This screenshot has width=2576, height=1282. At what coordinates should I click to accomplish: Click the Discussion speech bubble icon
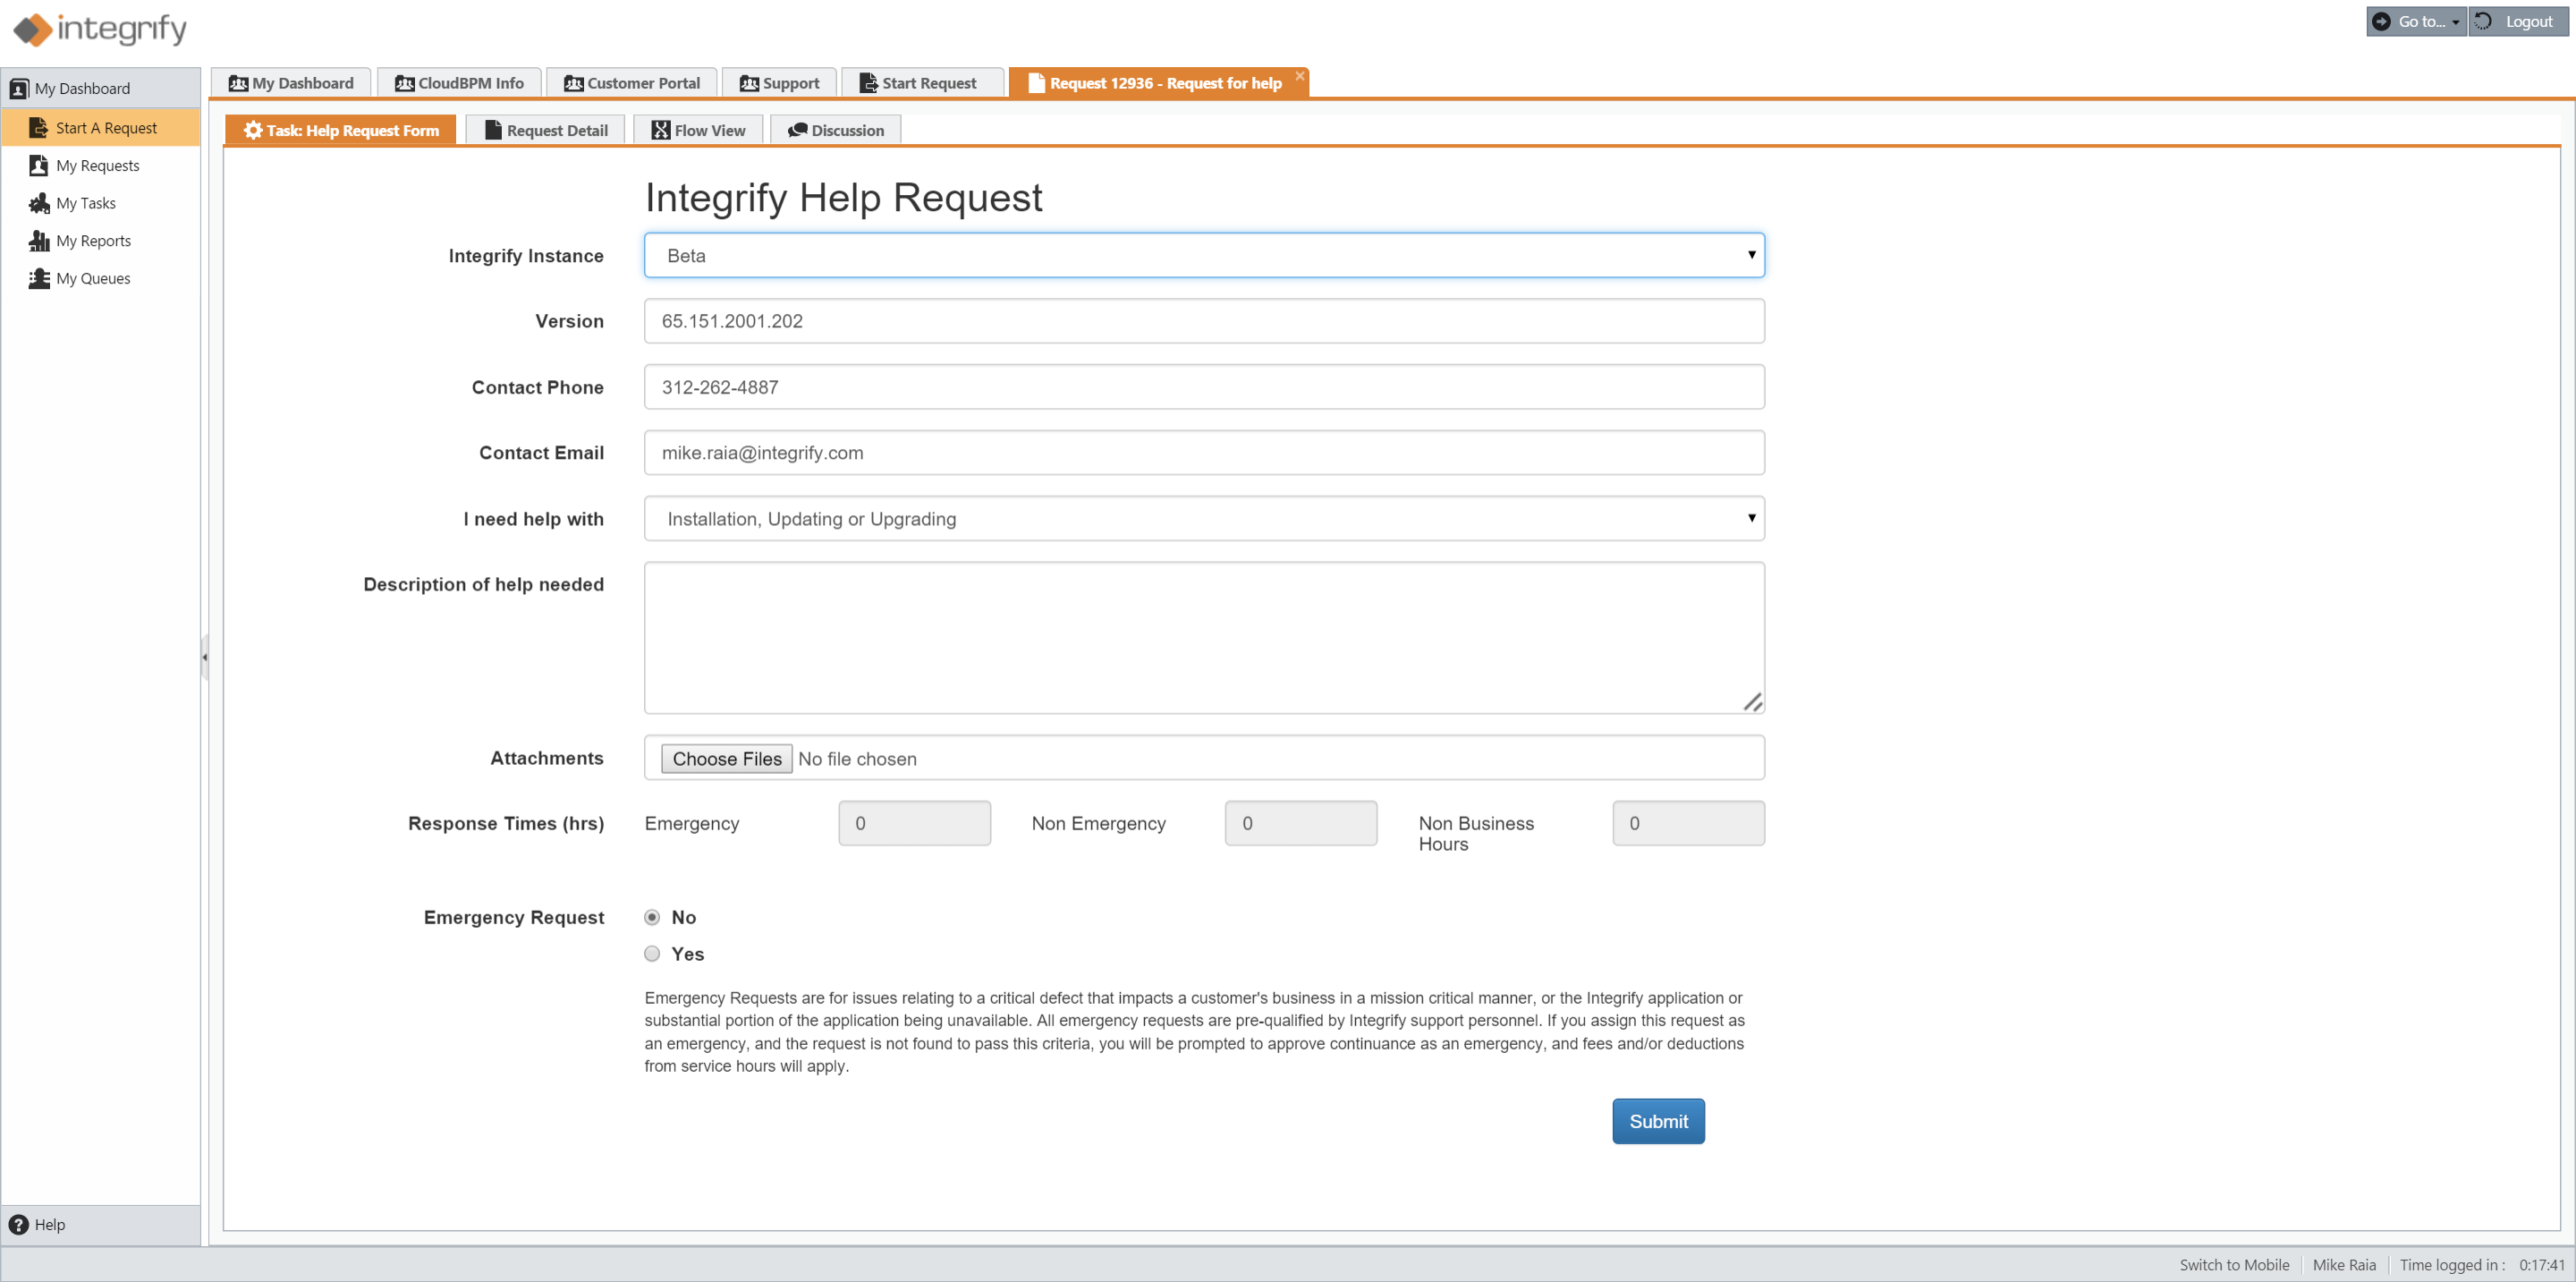[x=797, y=130]
